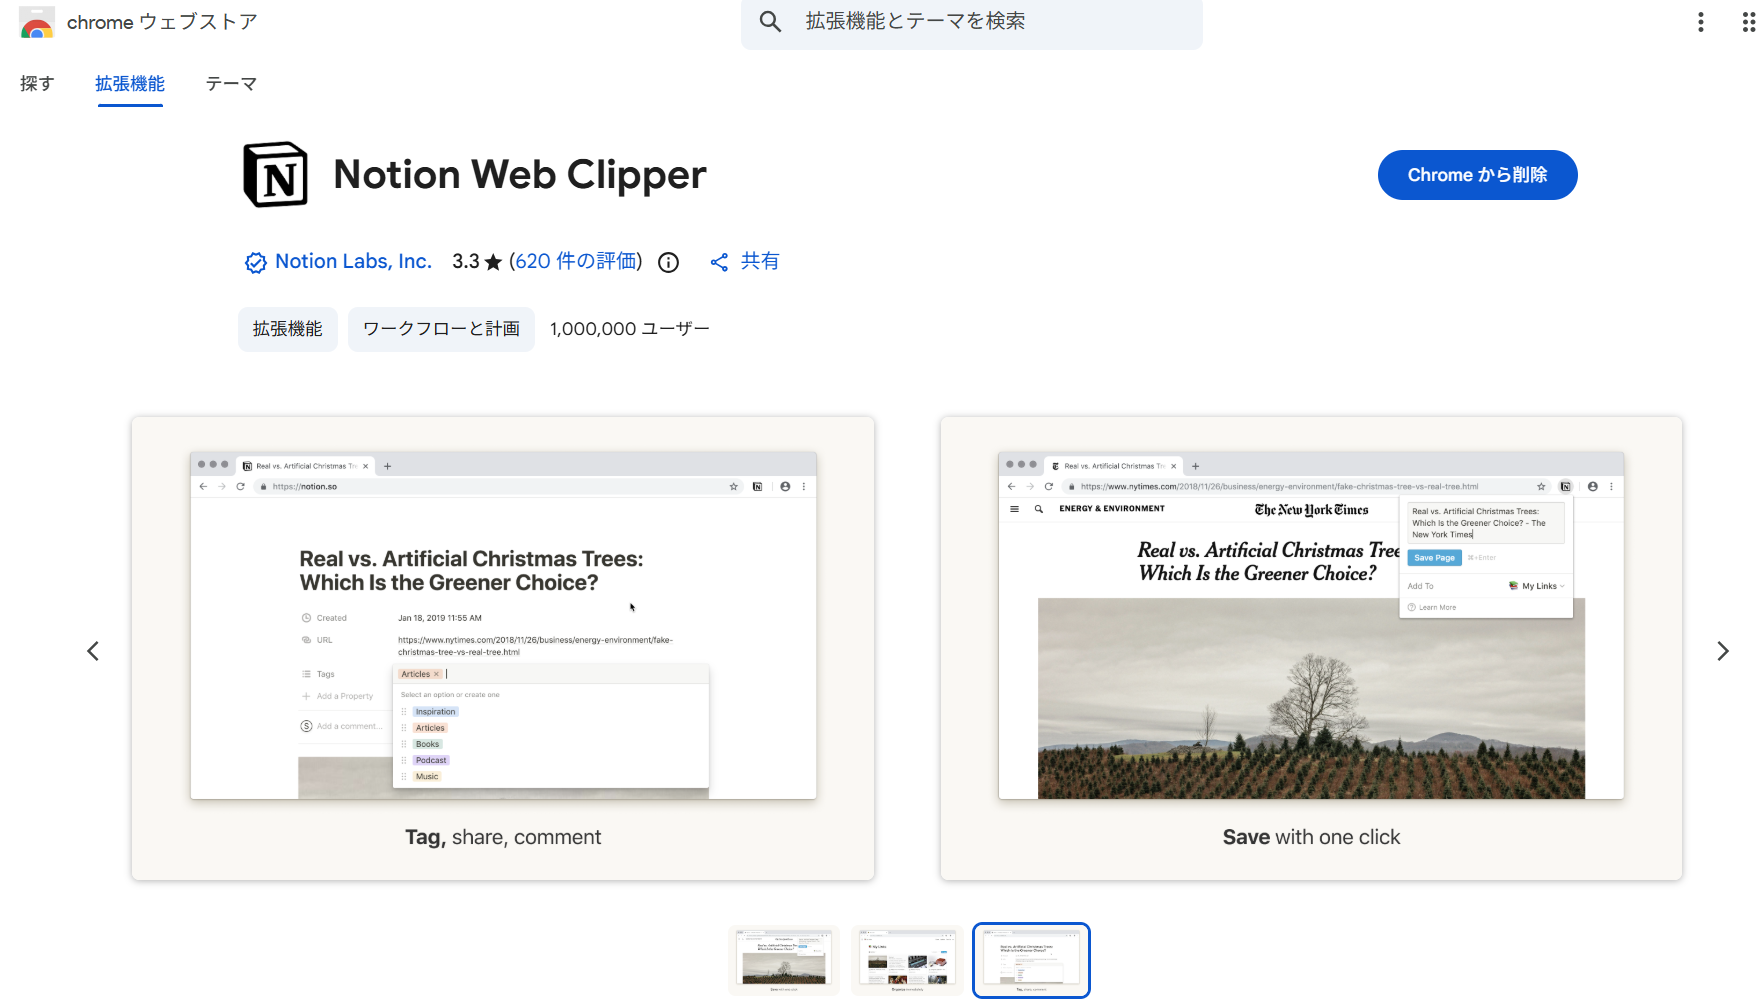
Task: Select the third highlighted carousel thumbnail
Action: click(x=1031, y=960)
